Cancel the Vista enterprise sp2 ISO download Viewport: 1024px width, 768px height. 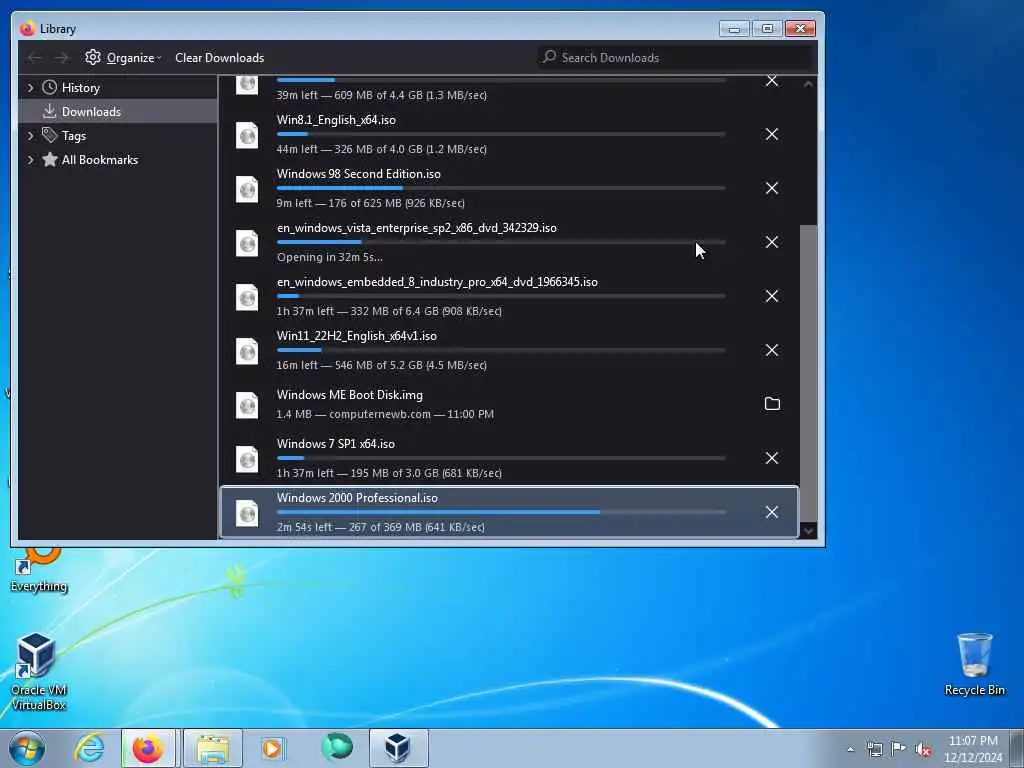(x=771, y=242)
